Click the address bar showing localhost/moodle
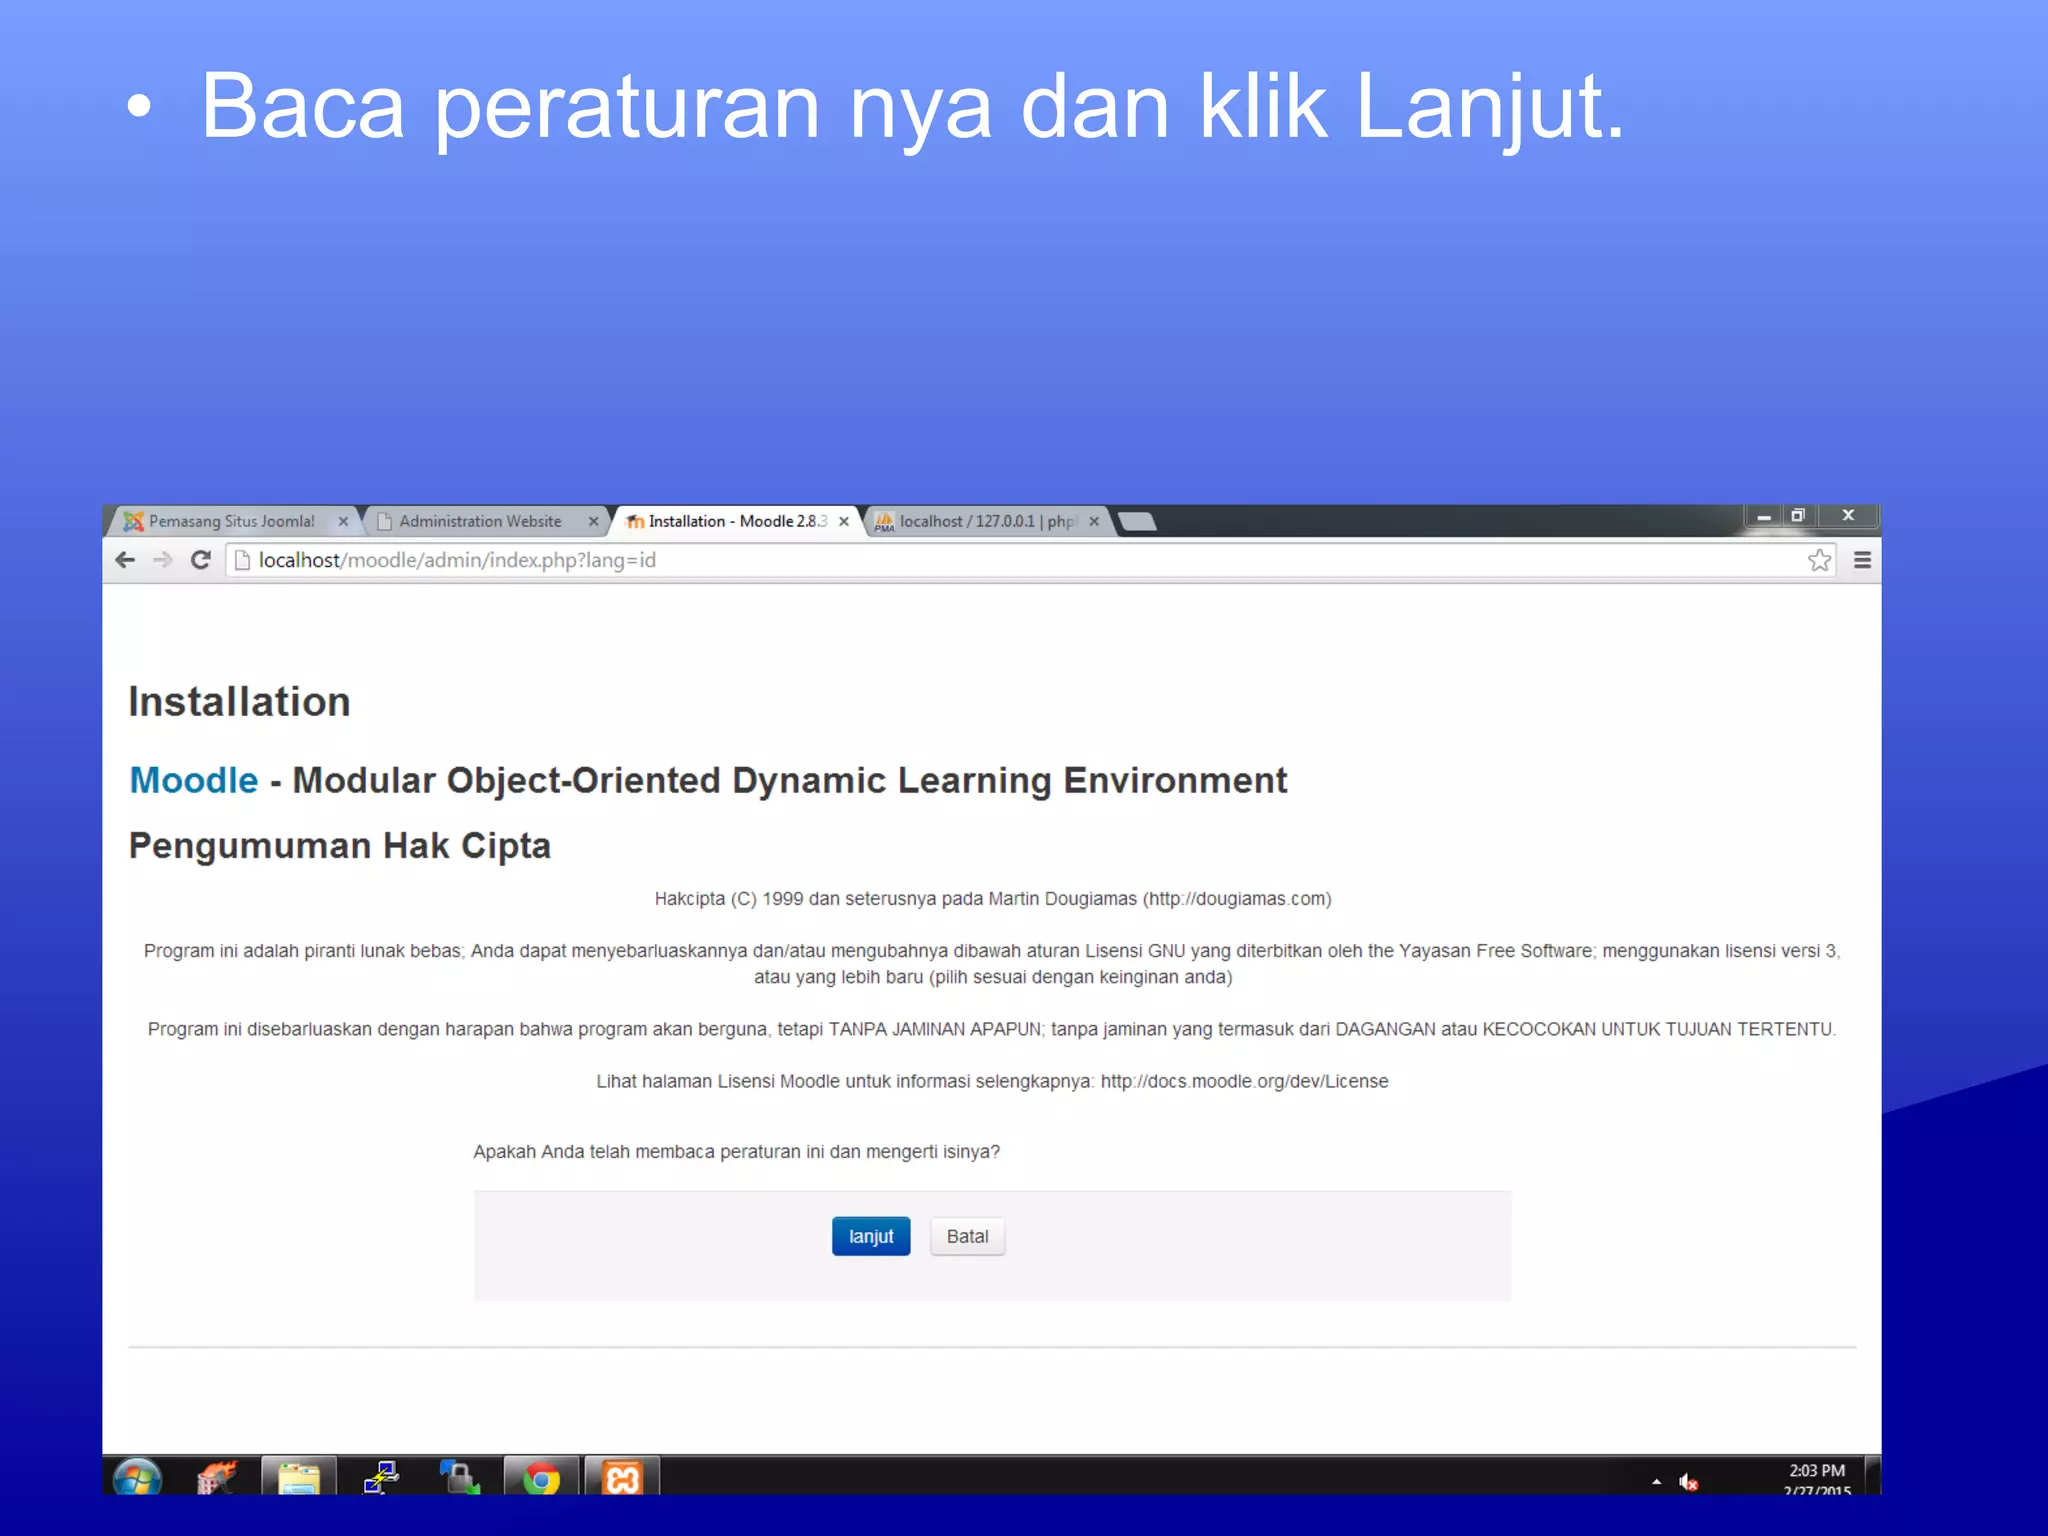 click(x=1030, y=560)
